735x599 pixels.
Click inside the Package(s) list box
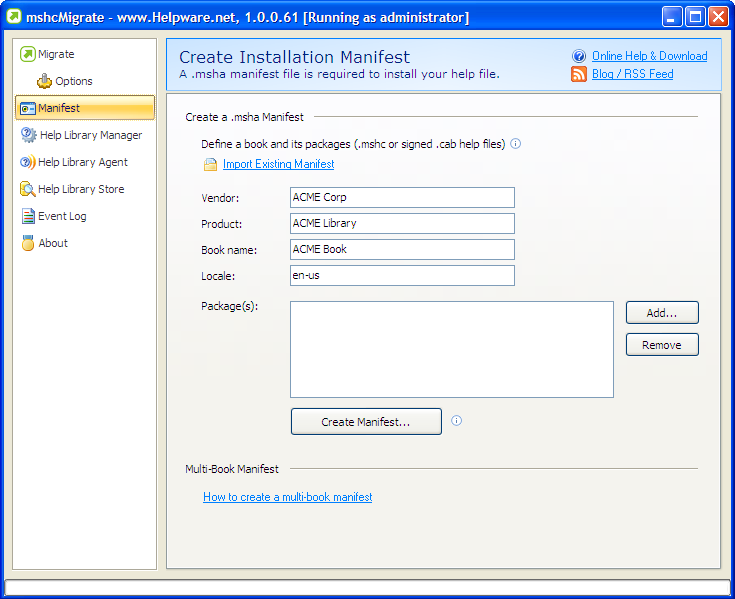click(x=452, y=350)
